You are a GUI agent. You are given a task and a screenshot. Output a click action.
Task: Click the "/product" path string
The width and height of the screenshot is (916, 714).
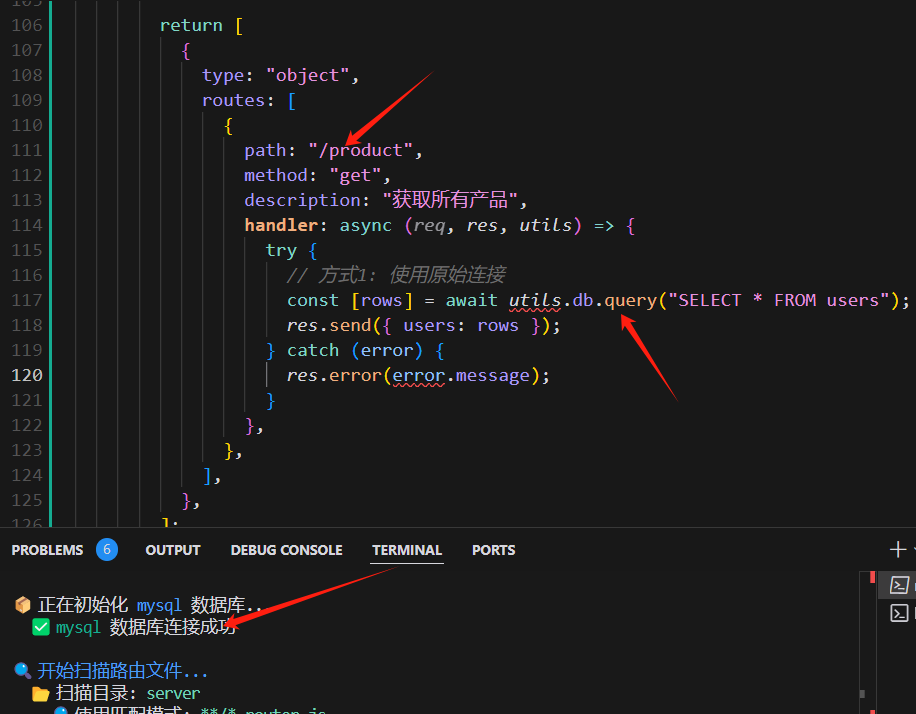pos(360,151)
